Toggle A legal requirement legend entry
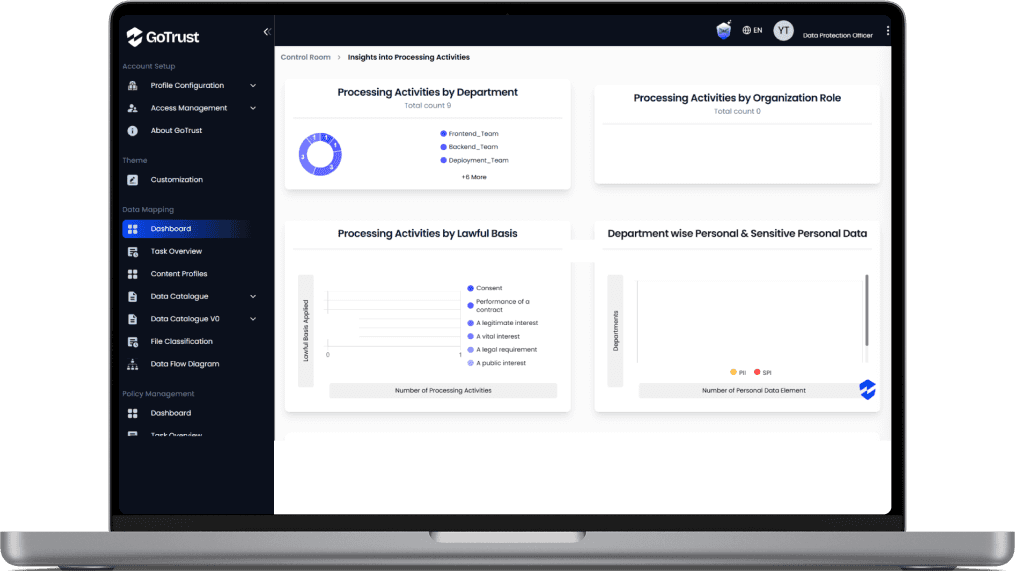1015x571 pixels. click(502, 350)
